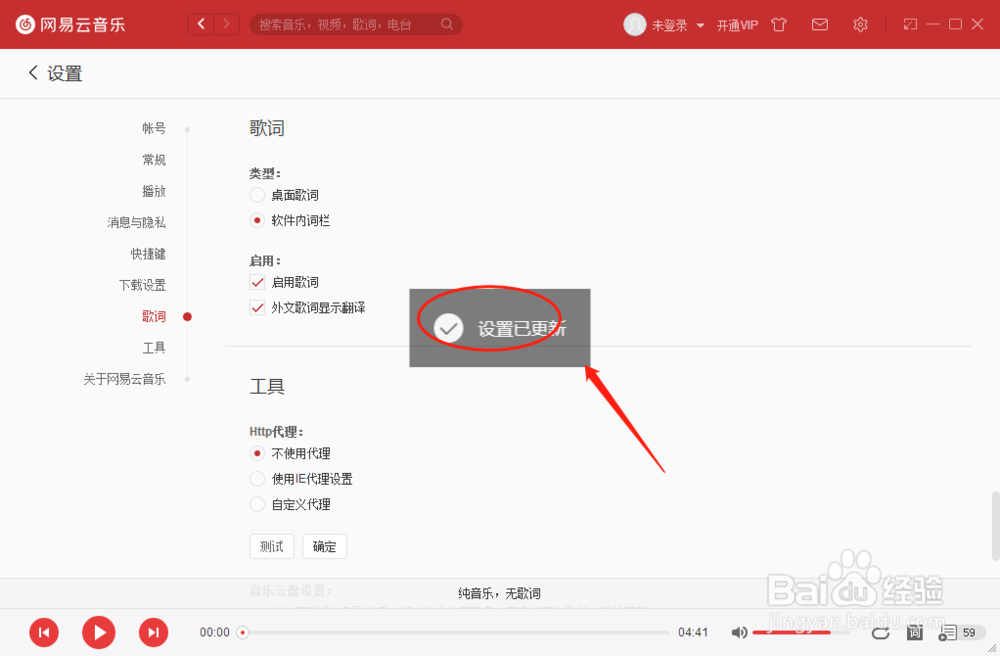Toggle the loop playback mode icon
This screenshot has width=1000, height=656.
pos(880,632)
